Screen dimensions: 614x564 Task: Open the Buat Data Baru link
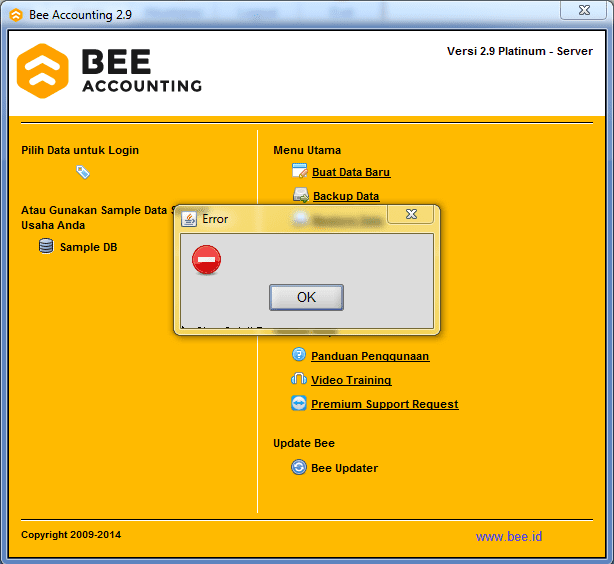[x=351, y=172]
